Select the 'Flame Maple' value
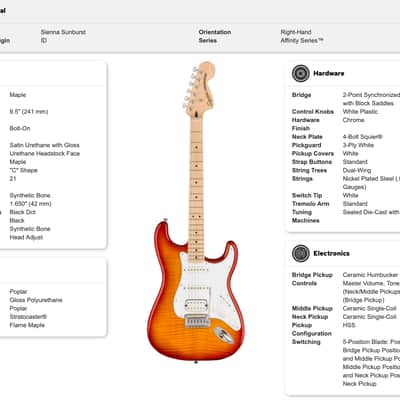The height and width of the screenshot is (400, 400). coord(27,325)
